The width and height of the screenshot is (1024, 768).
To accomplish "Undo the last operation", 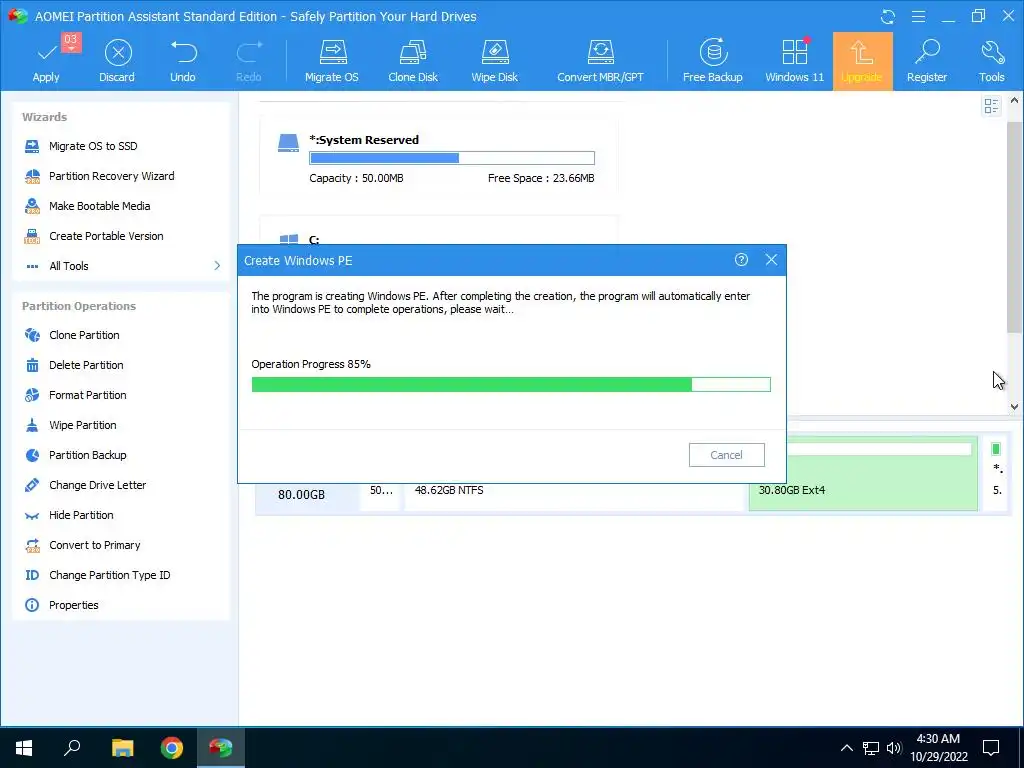I will (183, 60).
